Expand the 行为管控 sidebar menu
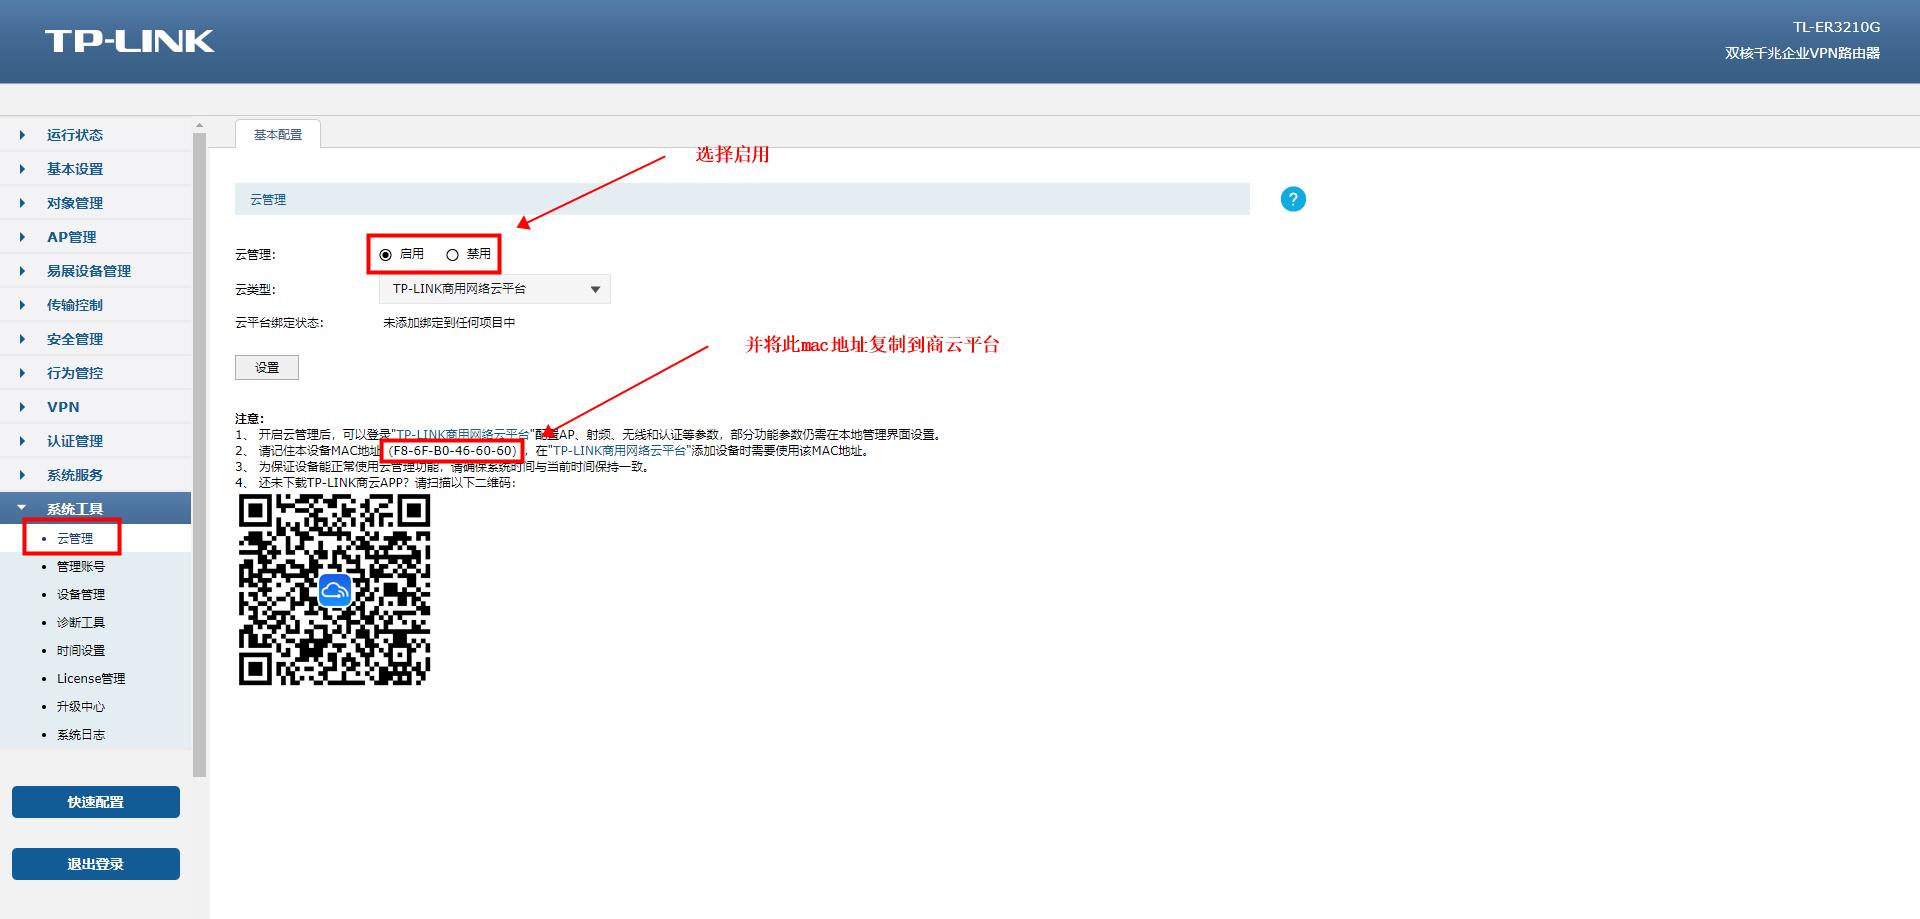The height and width of the screenshot is (919, 1920). coord(95,373)
